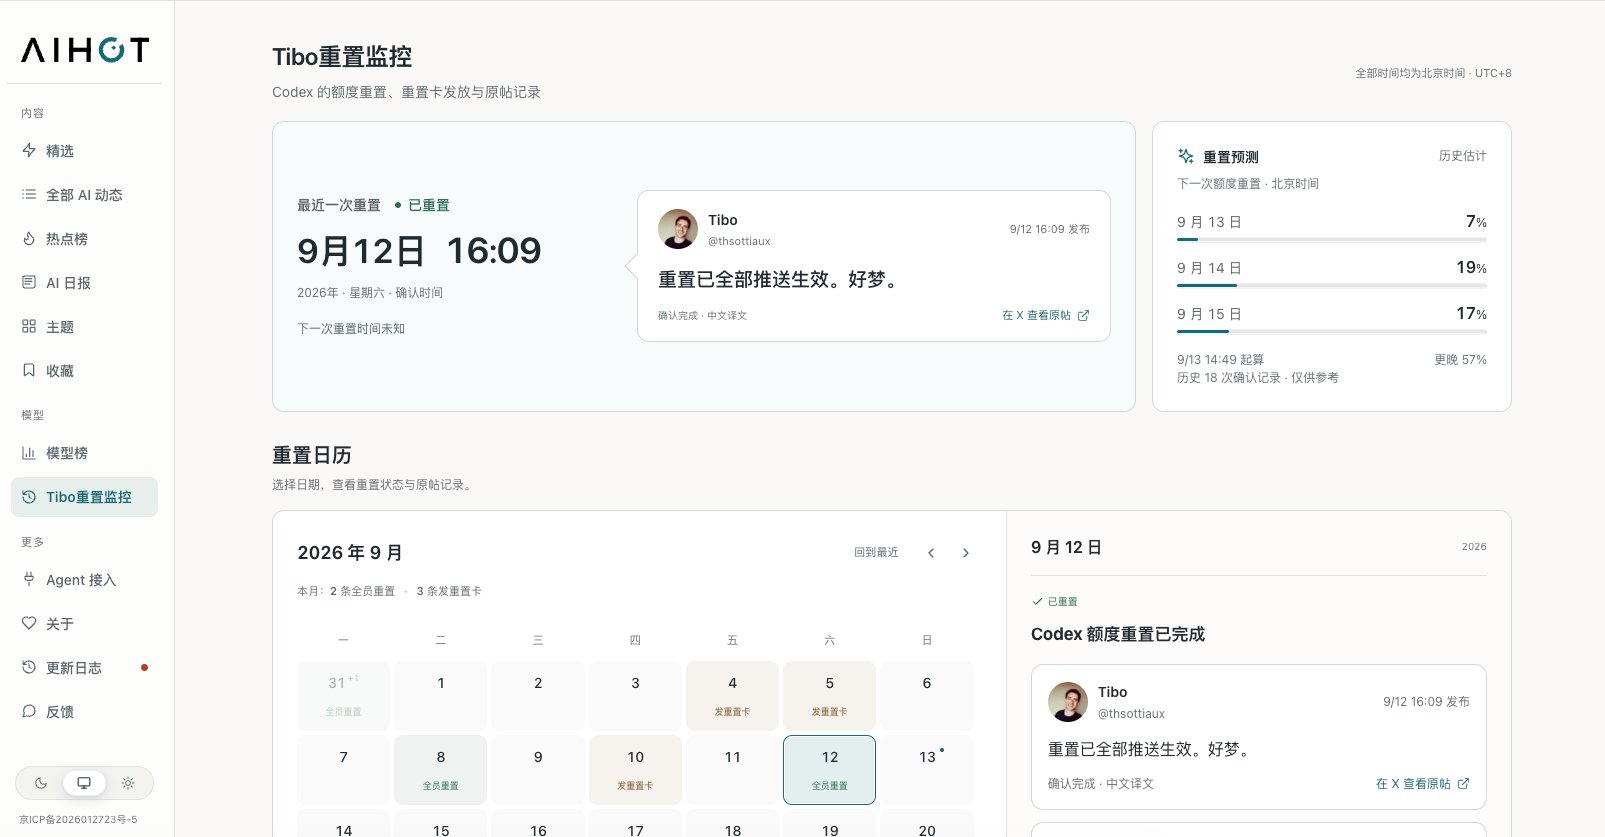Select calendar day 12 全员重置
Screen dimensions: 1605x837
(x=829, y=770)
